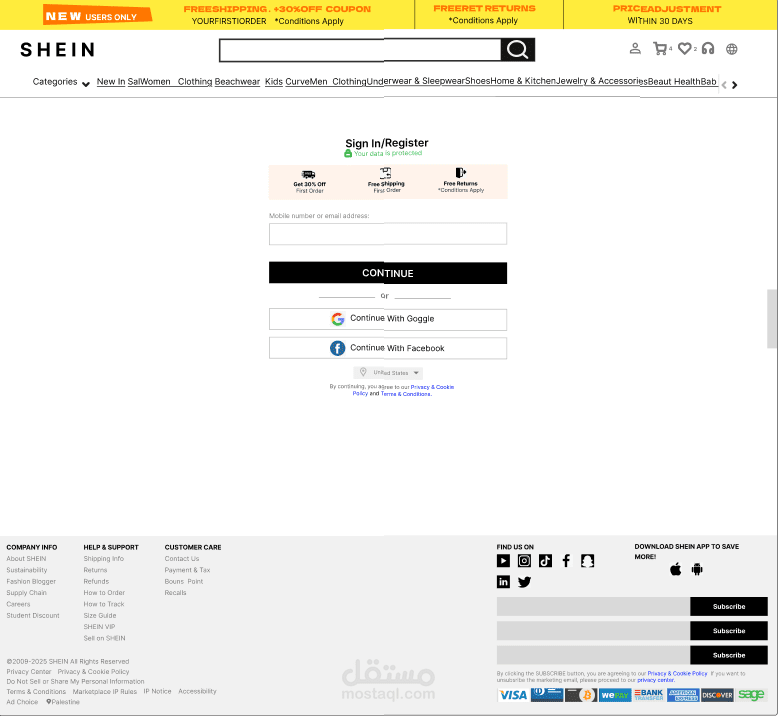Click the Bank Transfer logo
This screenshot has height=716, width=778.
click(x=649, y=695)
